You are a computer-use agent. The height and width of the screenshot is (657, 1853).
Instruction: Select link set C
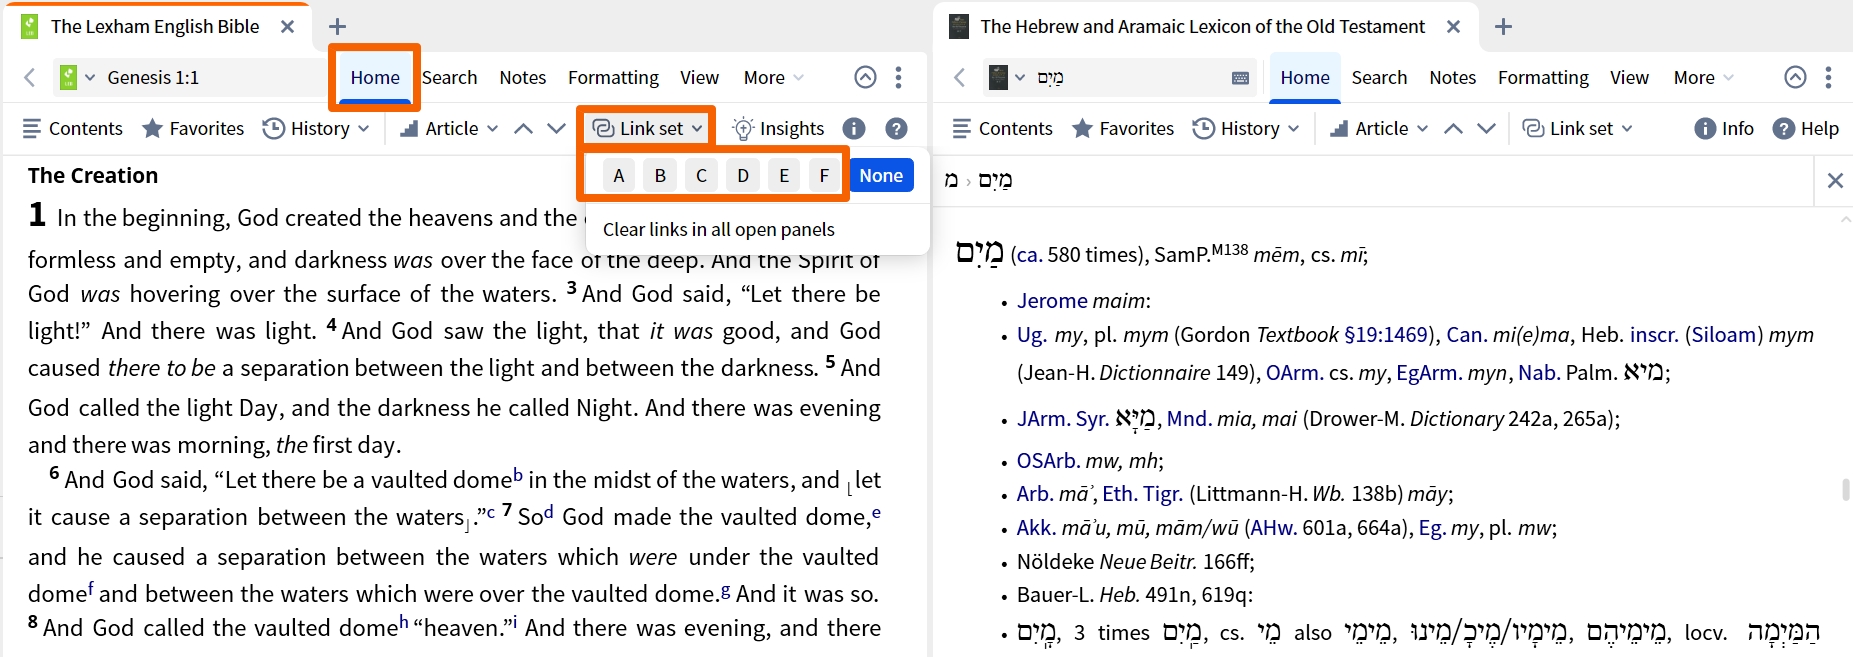pos(701,175)
